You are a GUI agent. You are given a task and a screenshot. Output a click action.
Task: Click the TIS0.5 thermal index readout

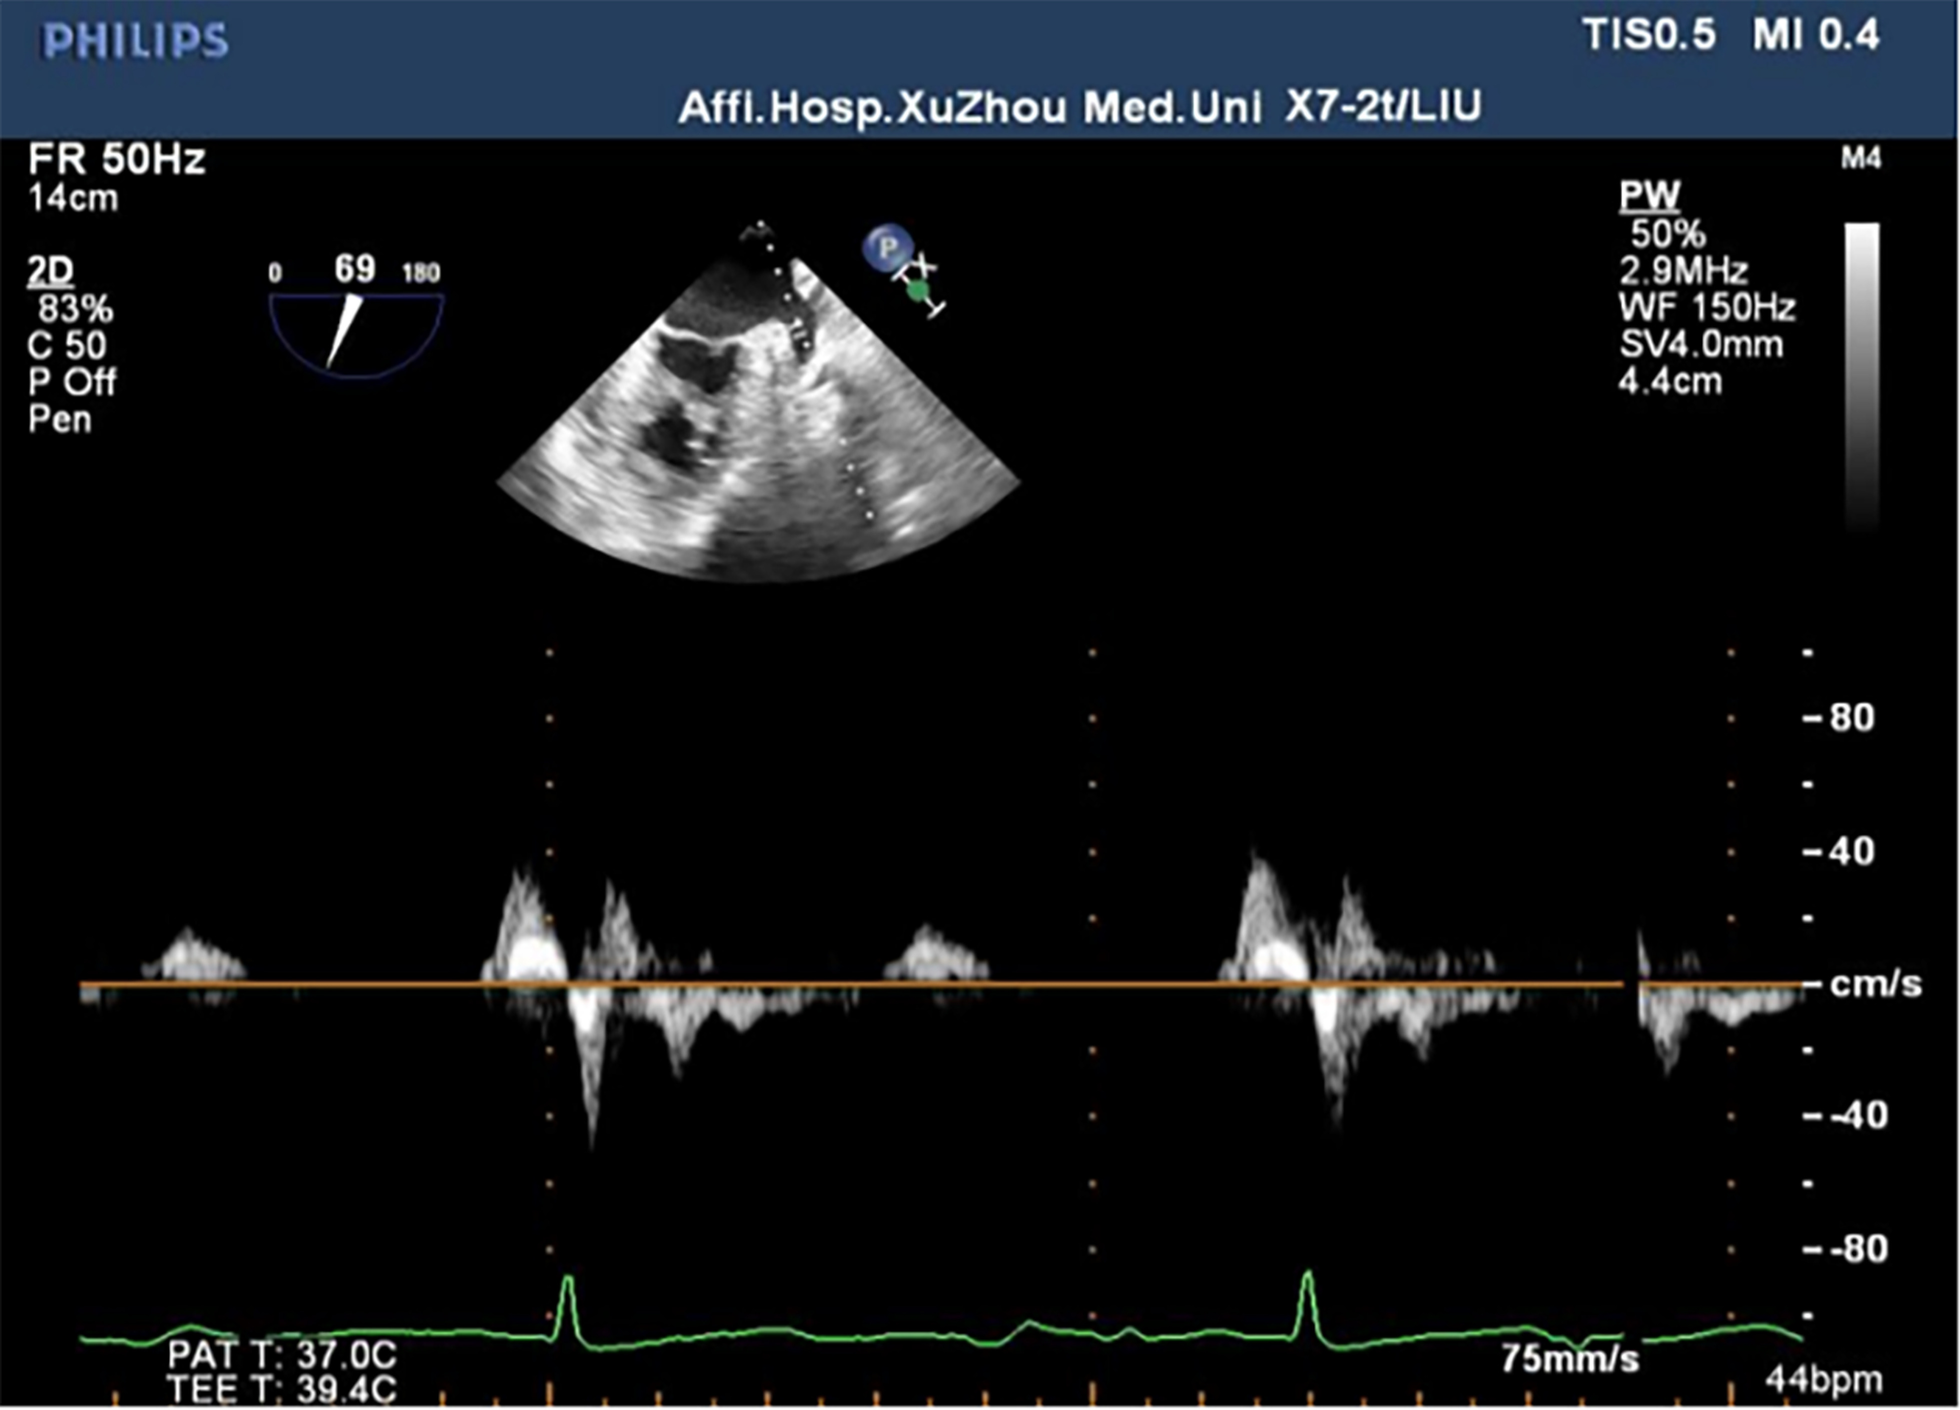pos(1649,35)
